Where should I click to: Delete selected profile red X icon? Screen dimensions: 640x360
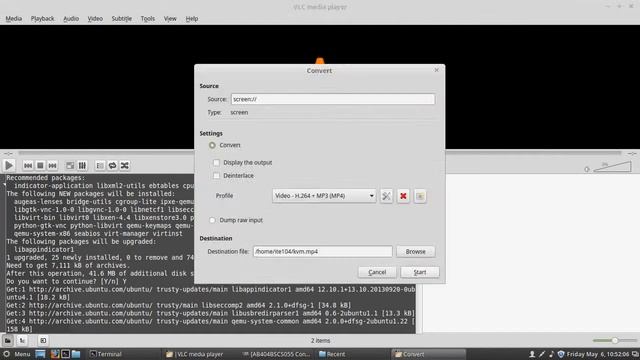click(x=403, y=196)
